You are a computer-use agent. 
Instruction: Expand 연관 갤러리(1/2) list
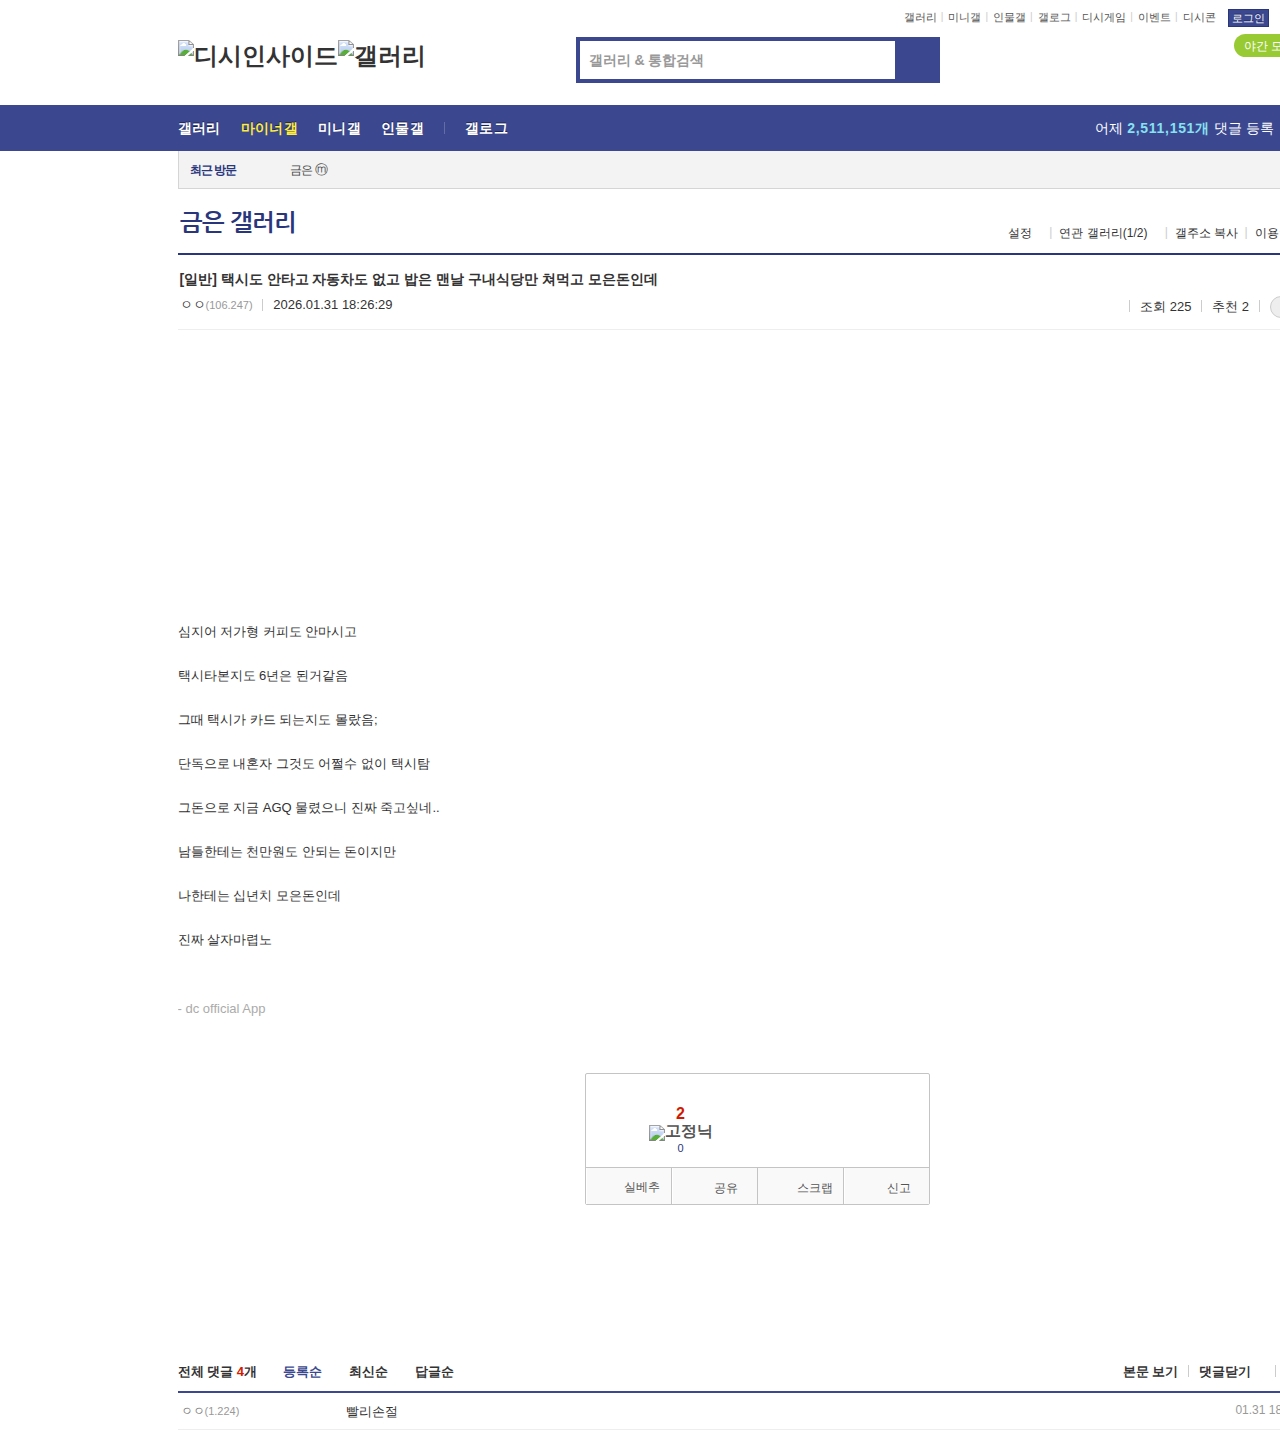tap(1103, 233)
